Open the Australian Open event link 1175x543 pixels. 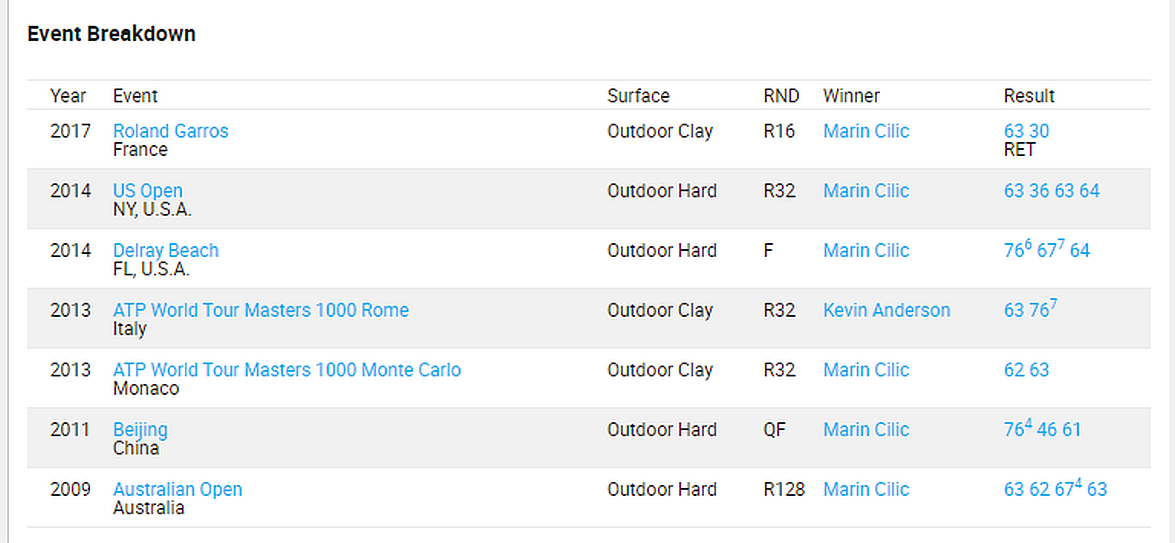177,490
